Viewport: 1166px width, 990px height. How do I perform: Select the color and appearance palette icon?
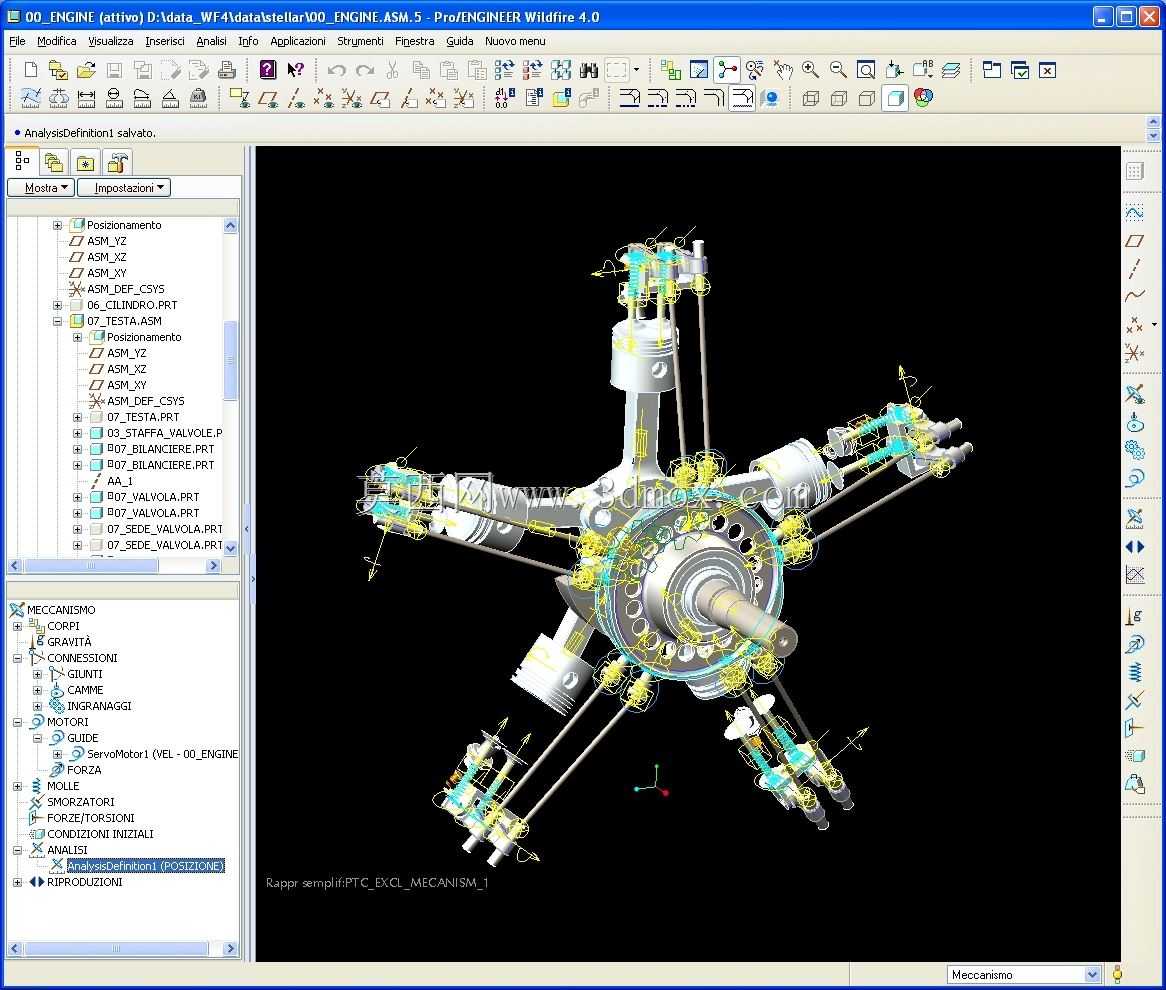[923, 97]
